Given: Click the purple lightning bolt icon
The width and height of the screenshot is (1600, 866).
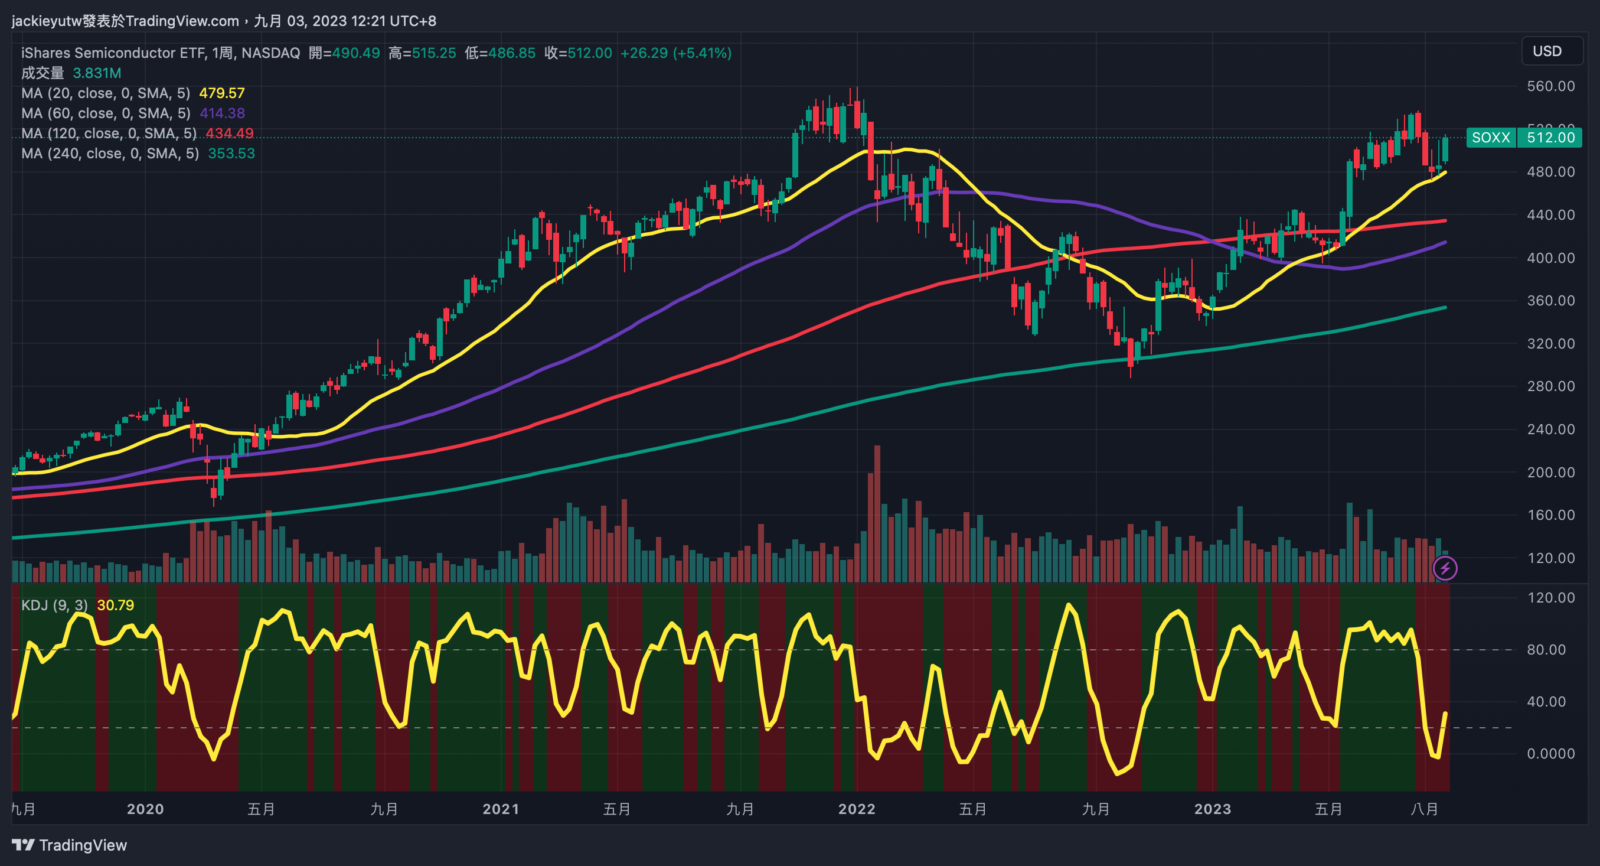Looking at the screenshot, I should [1445, 569].
